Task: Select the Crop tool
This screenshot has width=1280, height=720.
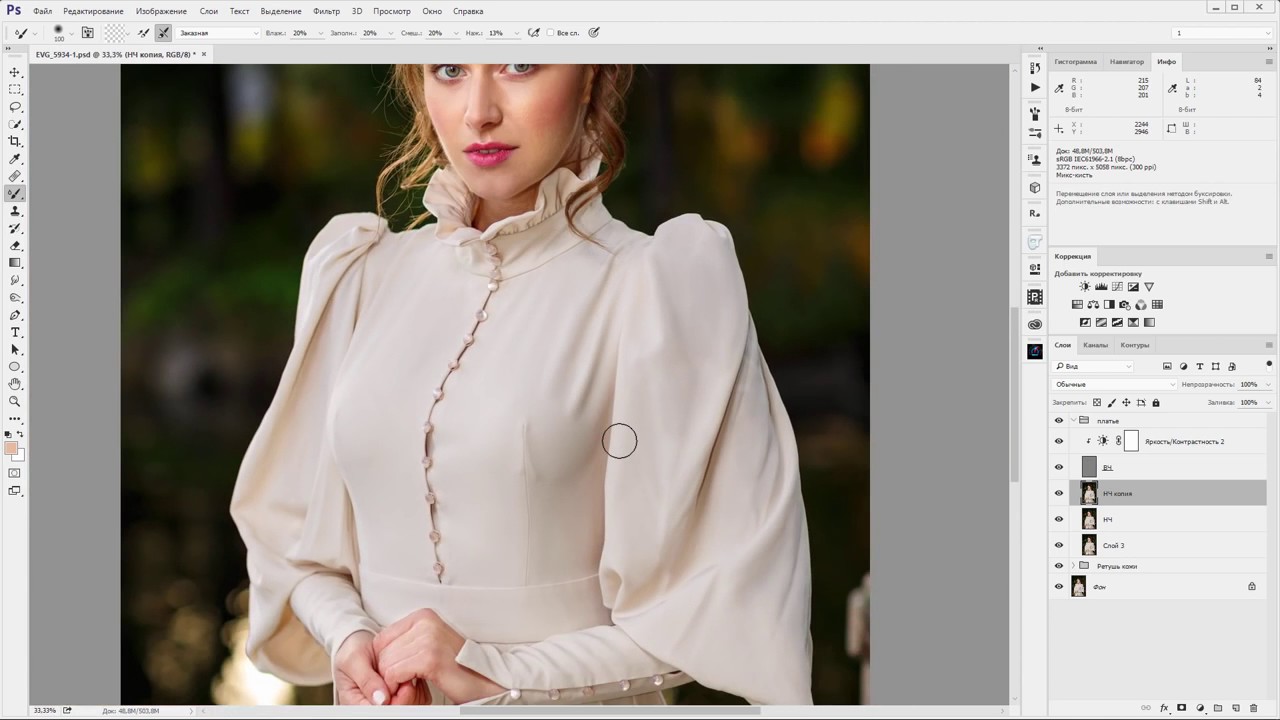Action: pos(15,142)
